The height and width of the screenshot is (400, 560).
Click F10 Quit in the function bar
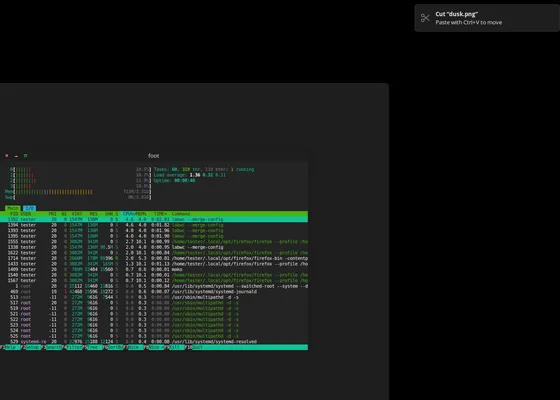click(195, 347)
